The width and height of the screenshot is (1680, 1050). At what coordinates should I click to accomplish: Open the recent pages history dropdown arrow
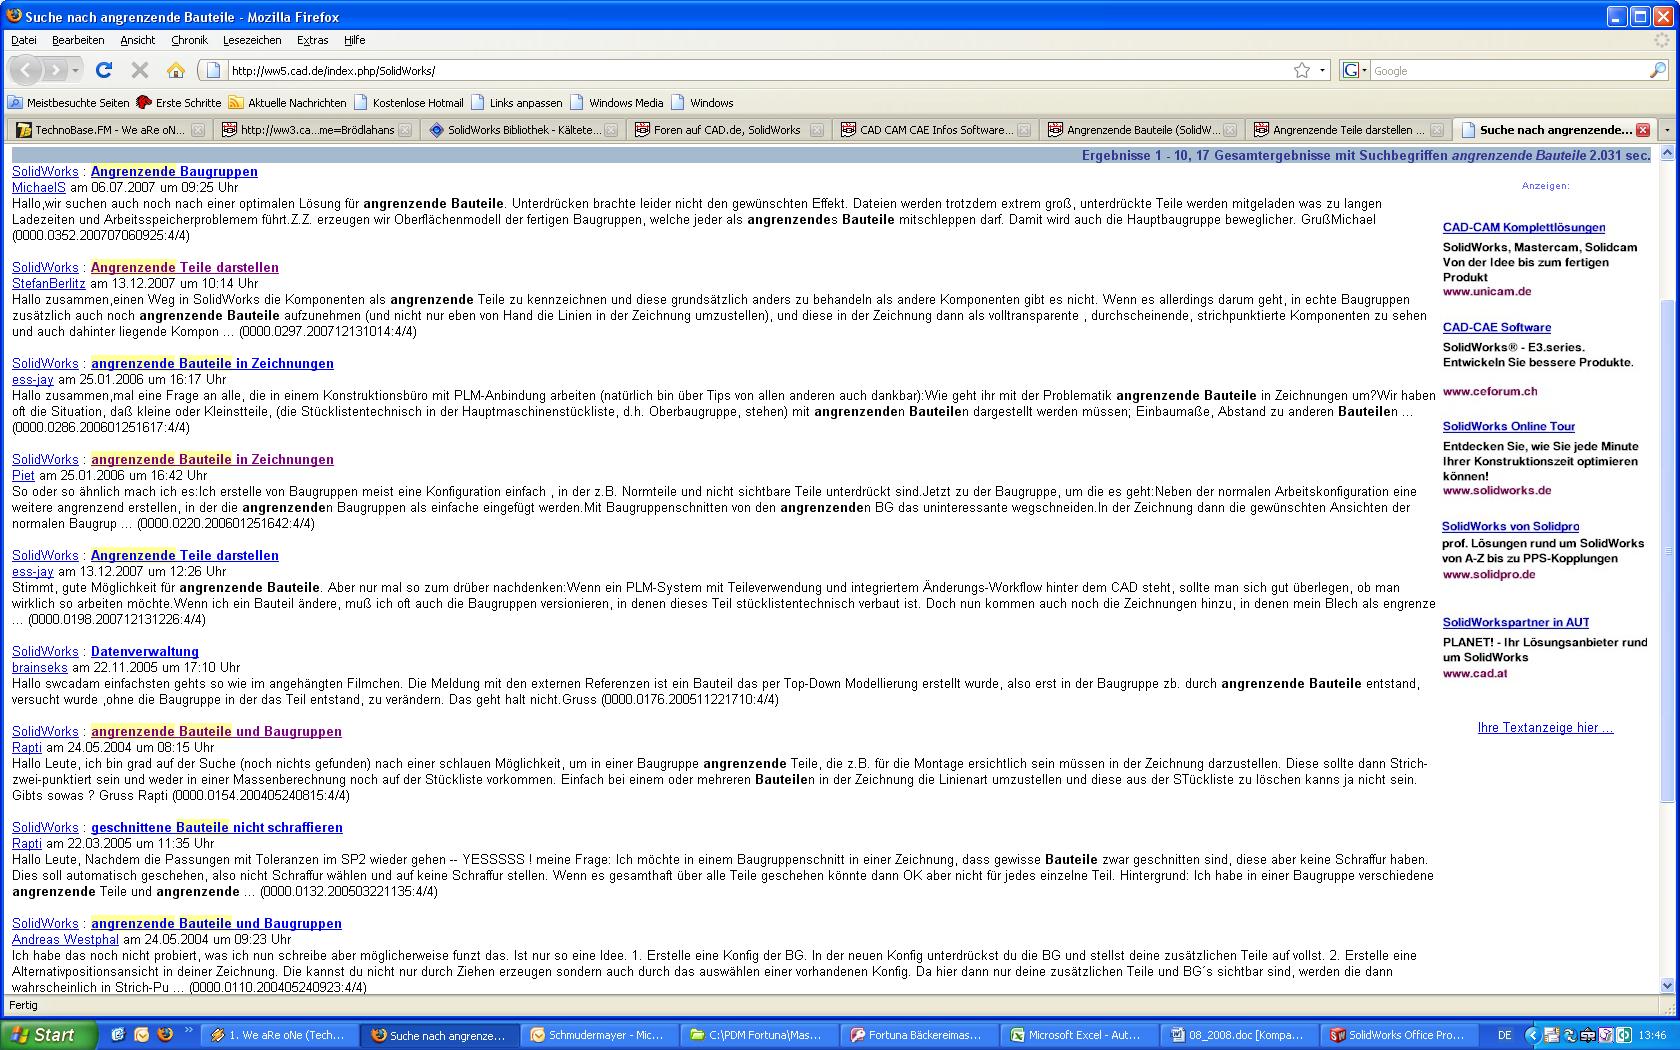[76, 71]
